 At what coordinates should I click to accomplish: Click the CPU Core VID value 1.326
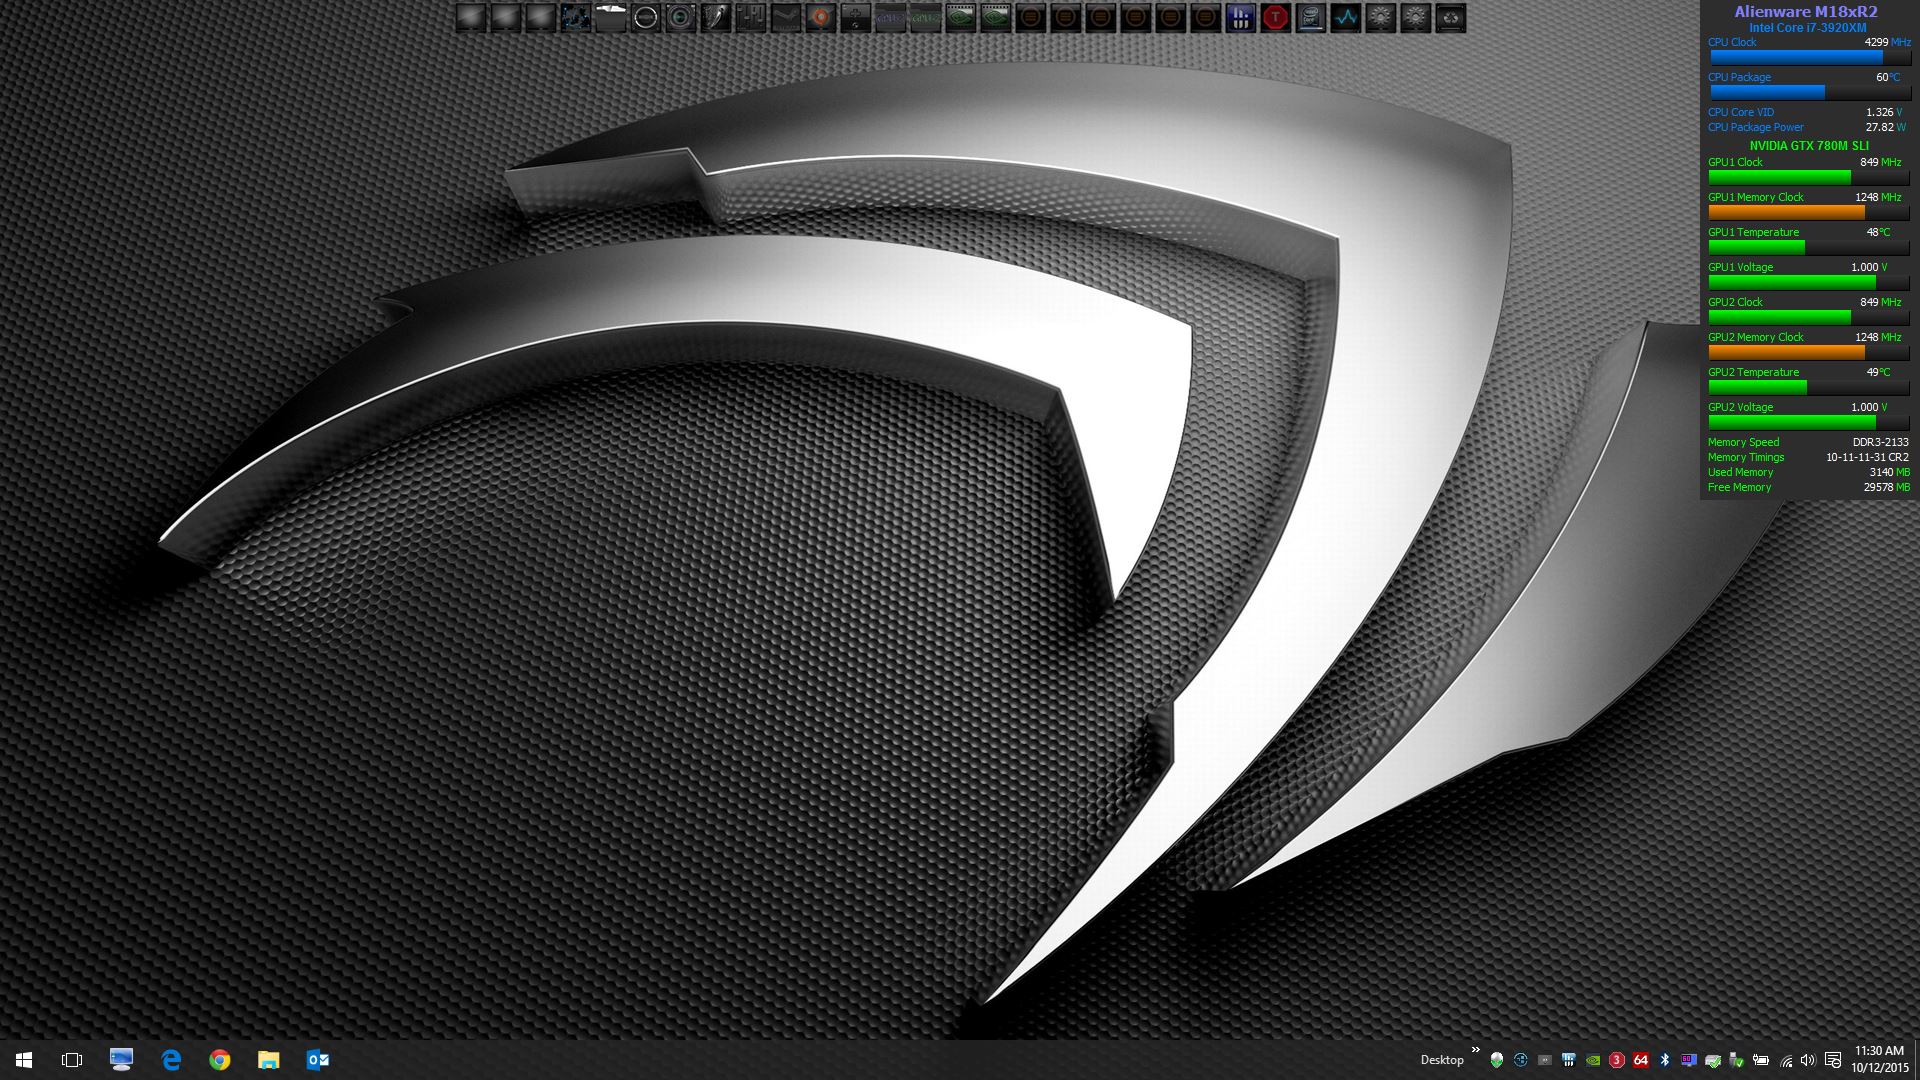1879,112
